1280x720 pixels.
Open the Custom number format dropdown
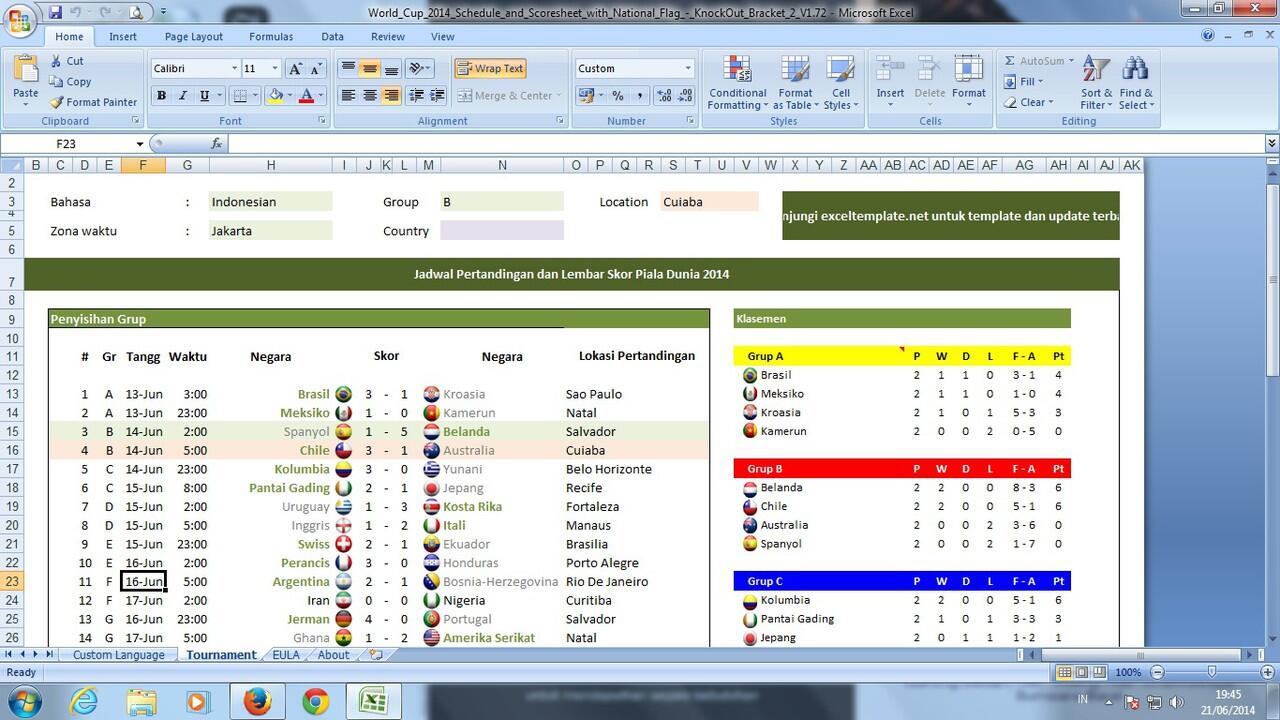point(688,69)
